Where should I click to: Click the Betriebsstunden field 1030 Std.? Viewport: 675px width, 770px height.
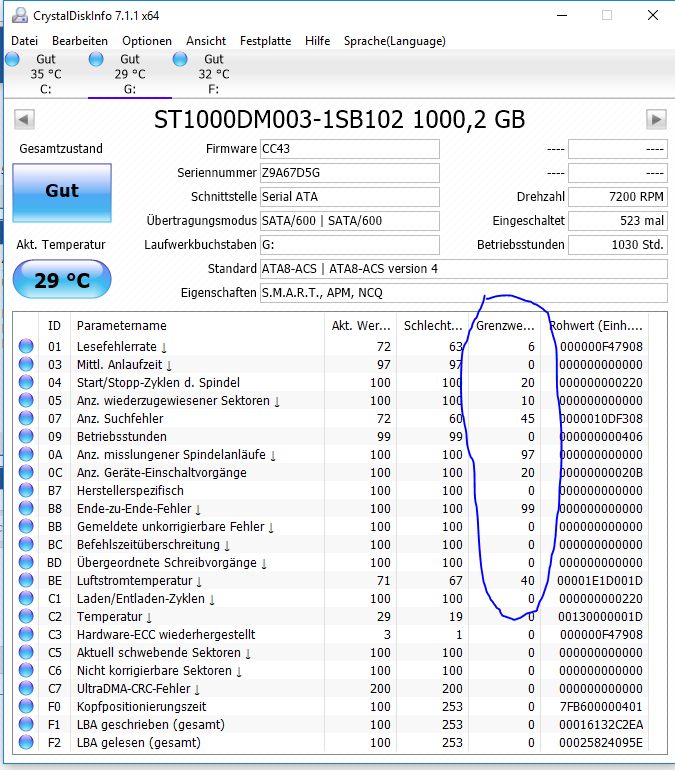618,245
